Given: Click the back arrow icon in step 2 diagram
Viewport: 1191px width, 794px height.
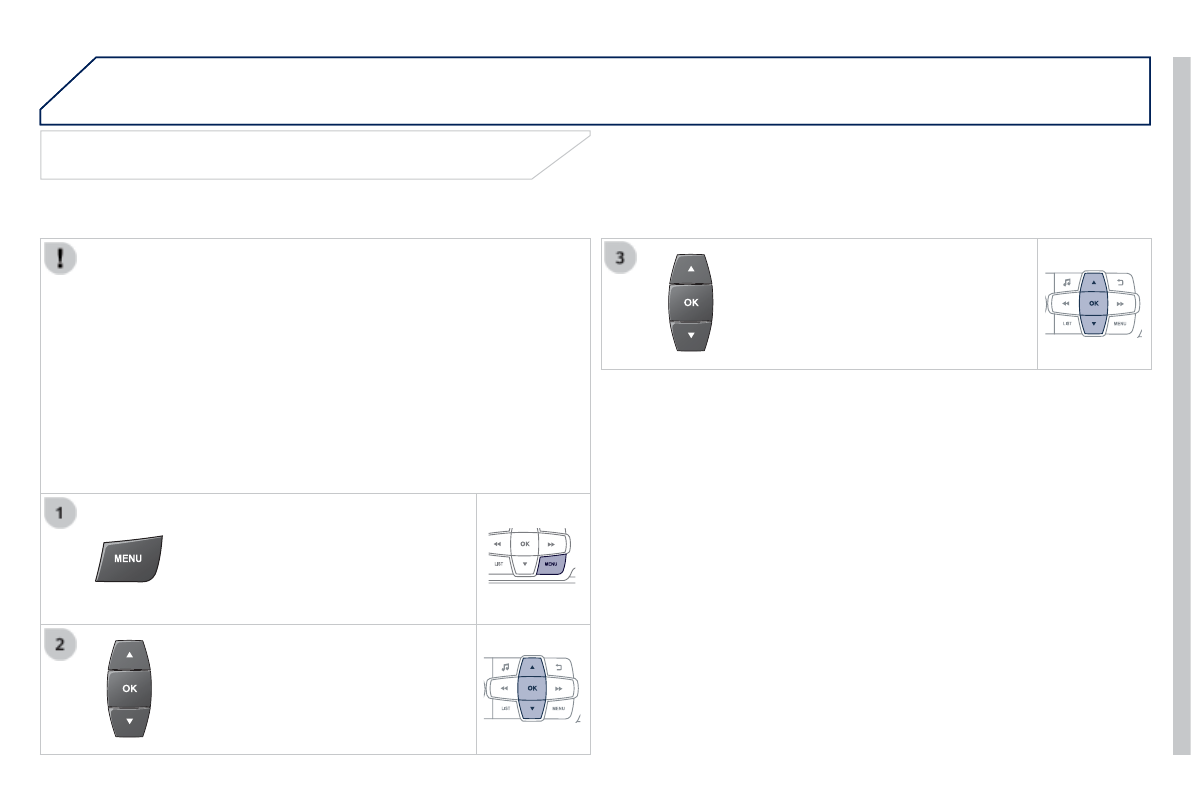Looking at the screenshot, I should pyautogui.click(x=559, y=667).
